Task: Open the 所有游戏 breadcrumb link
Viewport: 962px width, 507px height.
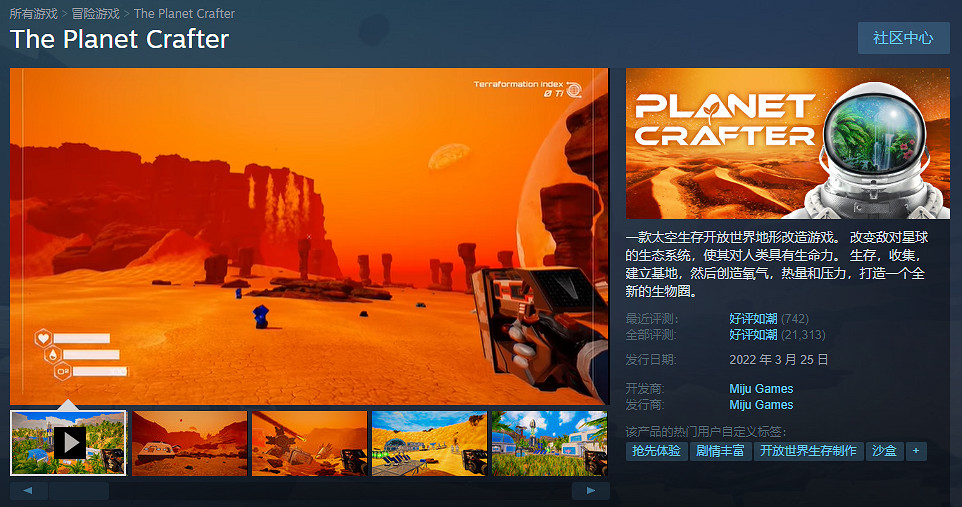Action: pos(34,14)
